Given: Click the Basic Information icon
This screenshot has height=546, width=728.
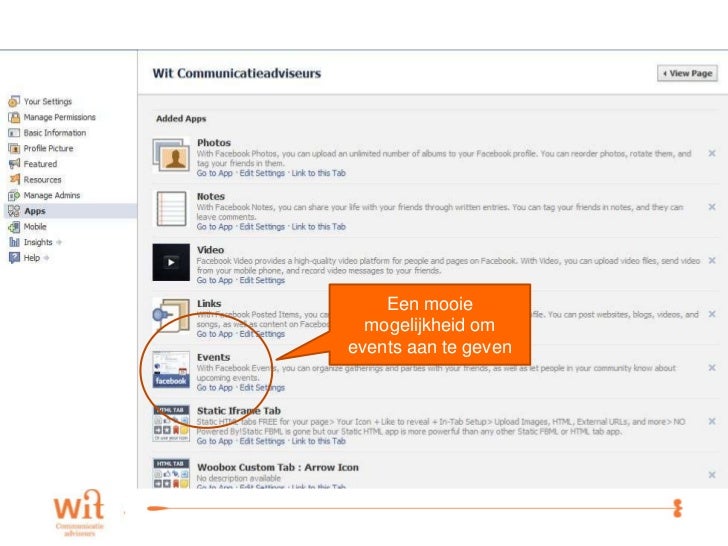Looking at the screenshot, I should [x=14, y=133].
